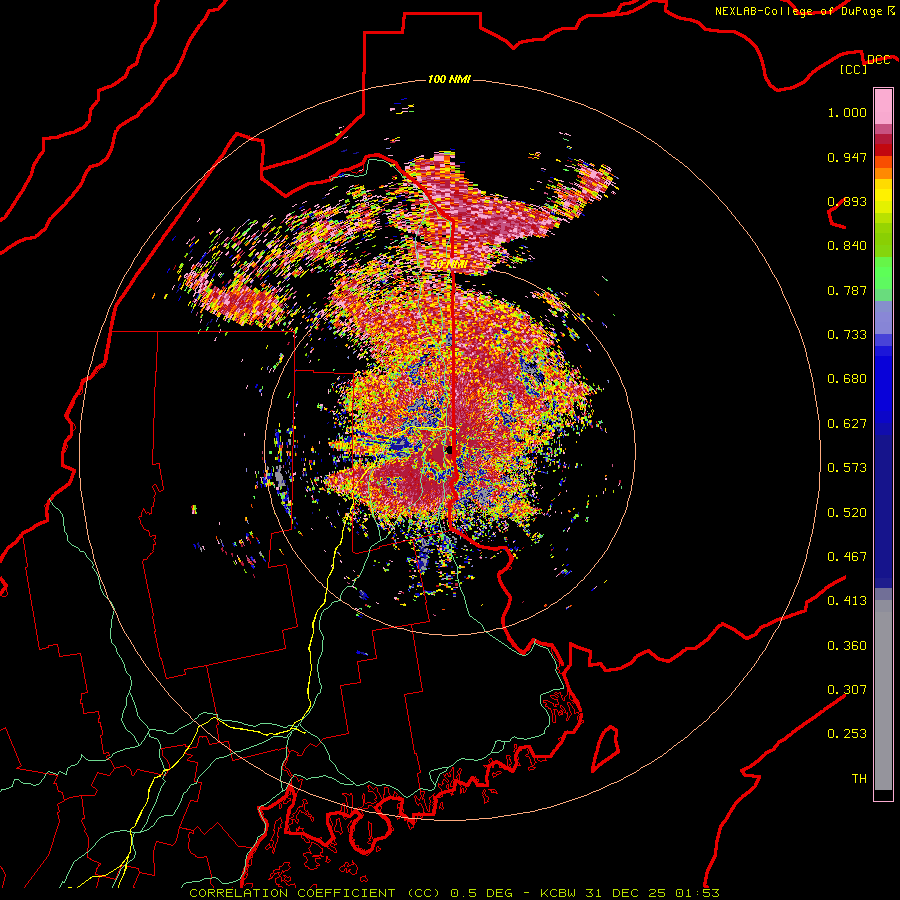
Task: Click the 01:53 timestamp text
Action: (697, 893)
